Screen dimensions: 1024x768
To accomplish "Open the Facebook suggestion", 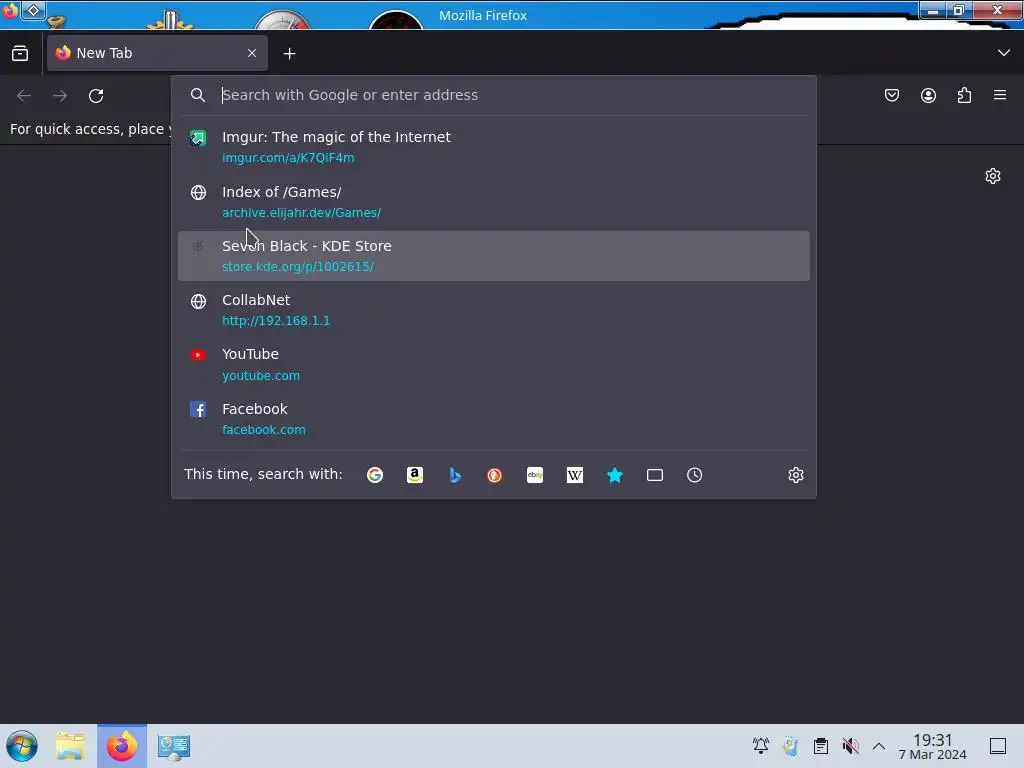I will (x=494, y=419).
